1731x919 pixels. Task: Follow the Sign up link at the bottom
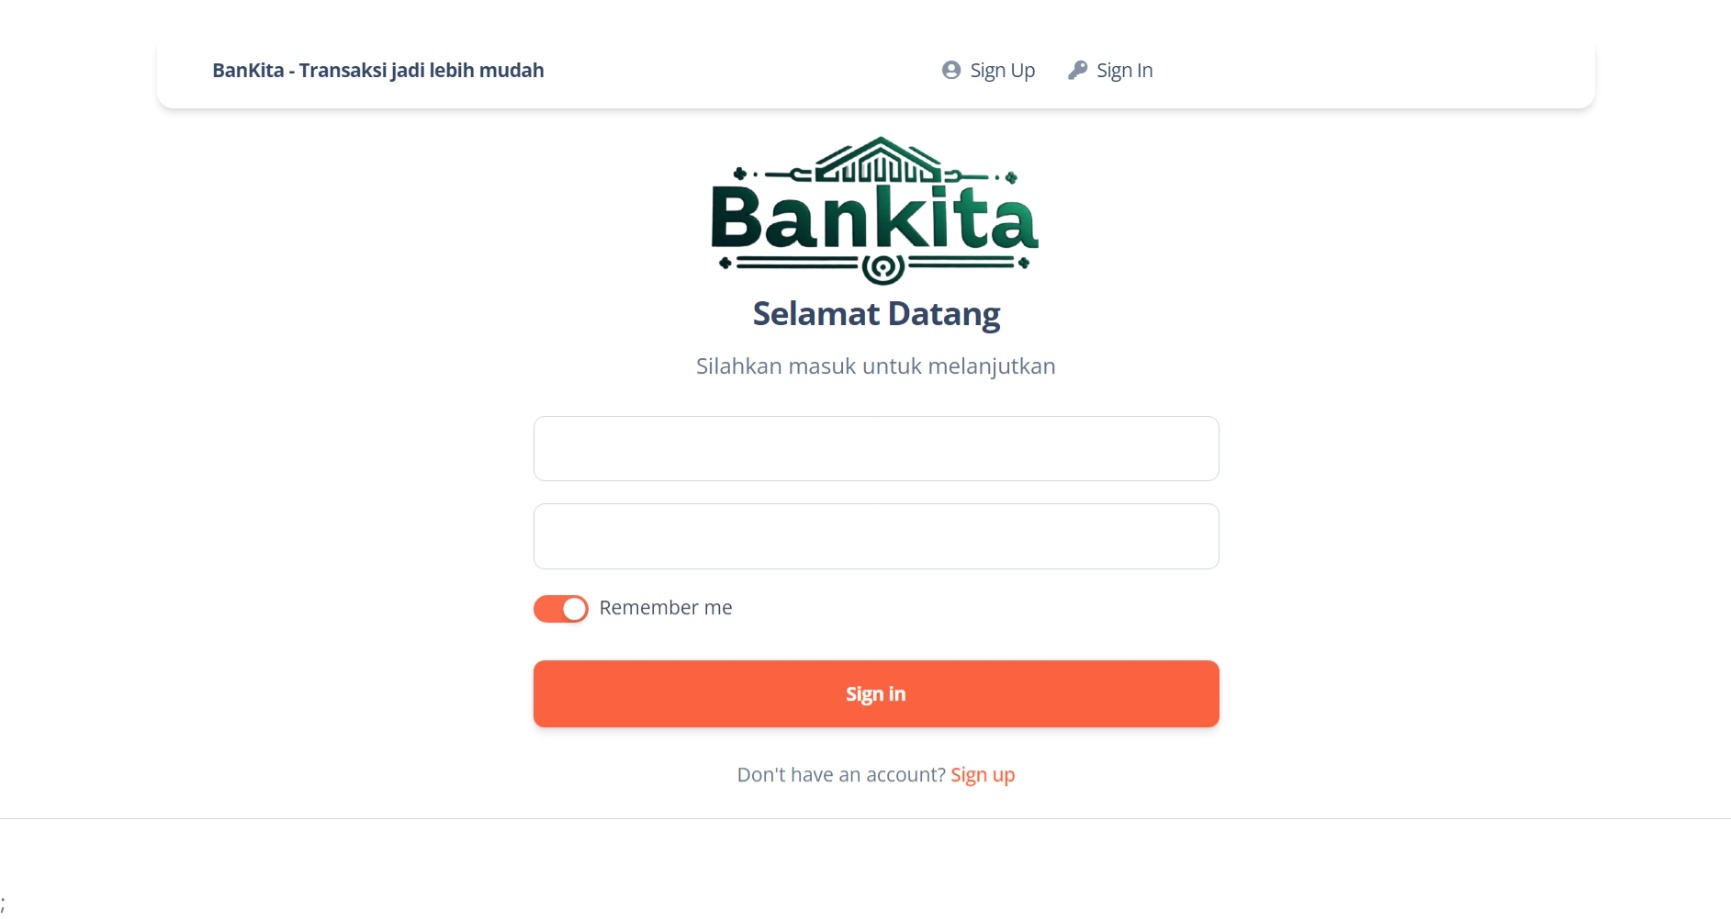[982, 774]
